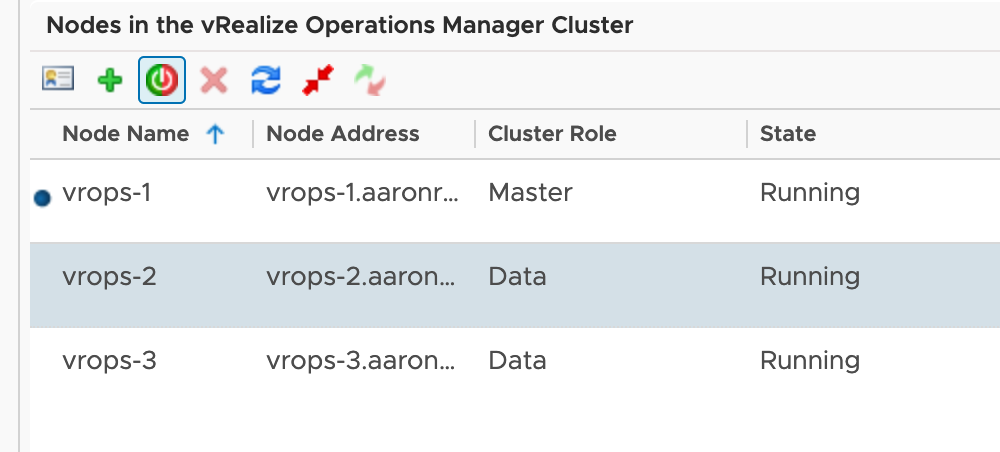Click the green-pink swap arrows icon
Viewport: 1000px width, 452px height.
[x=369, y=81]
